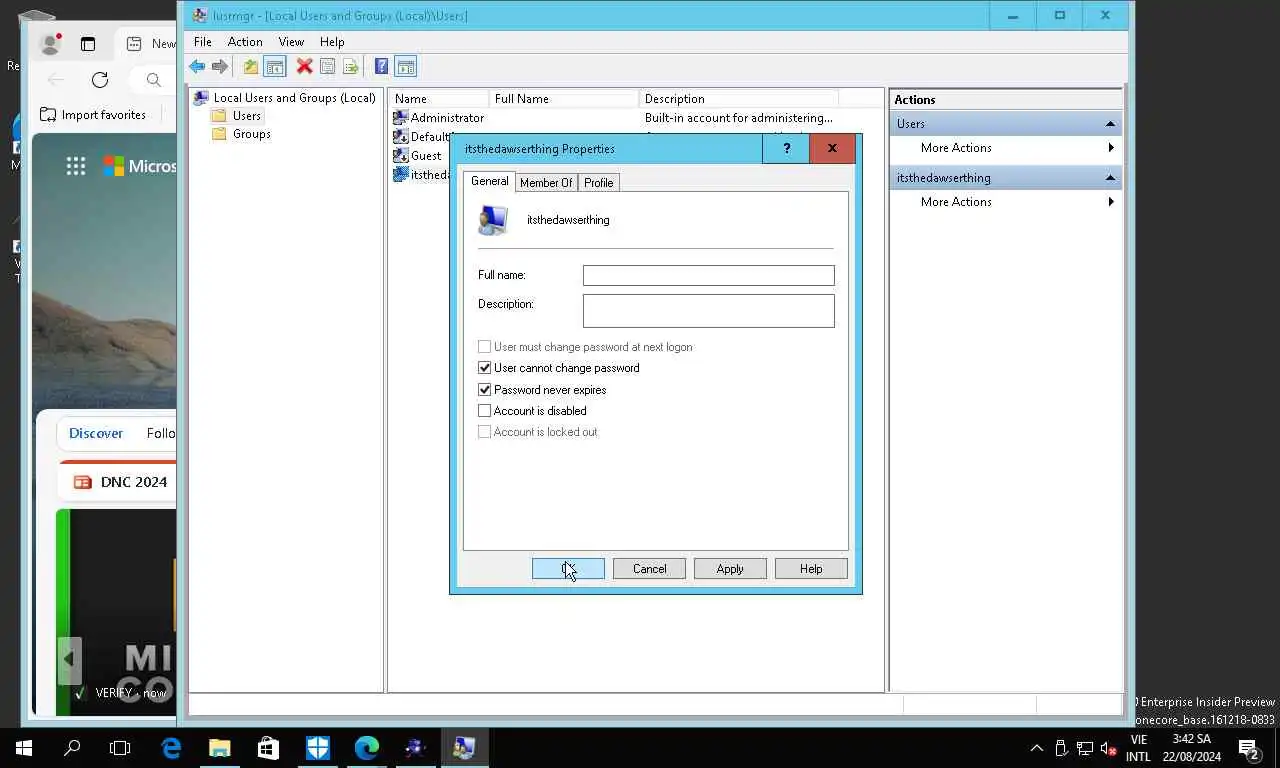Click Import favorites in Edge

[x=93, y=115]
